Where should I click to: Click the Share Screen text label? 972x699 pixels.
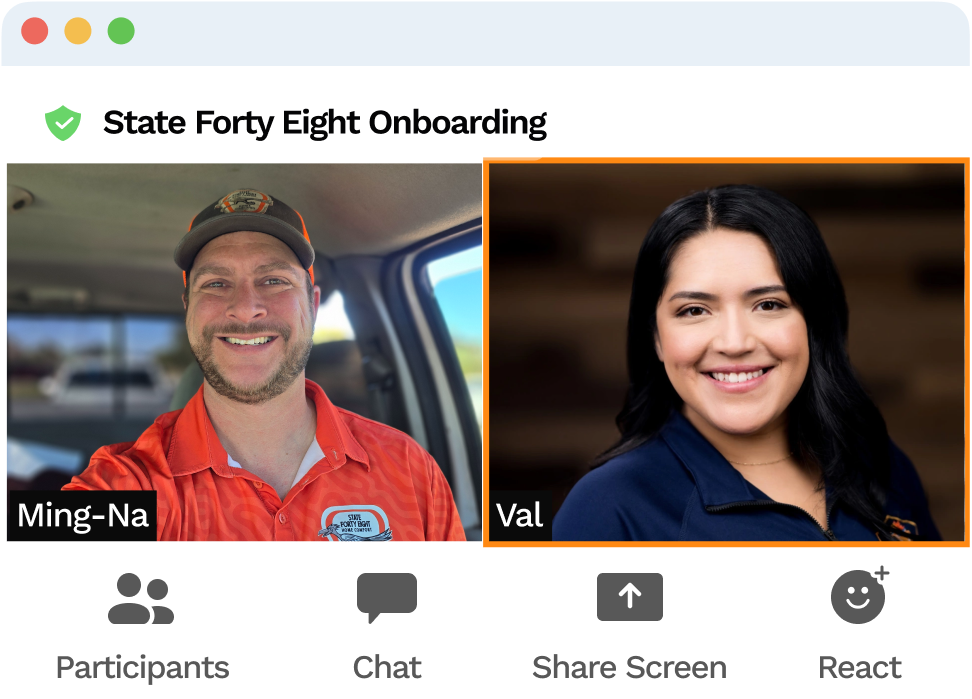tap(629, 667)
